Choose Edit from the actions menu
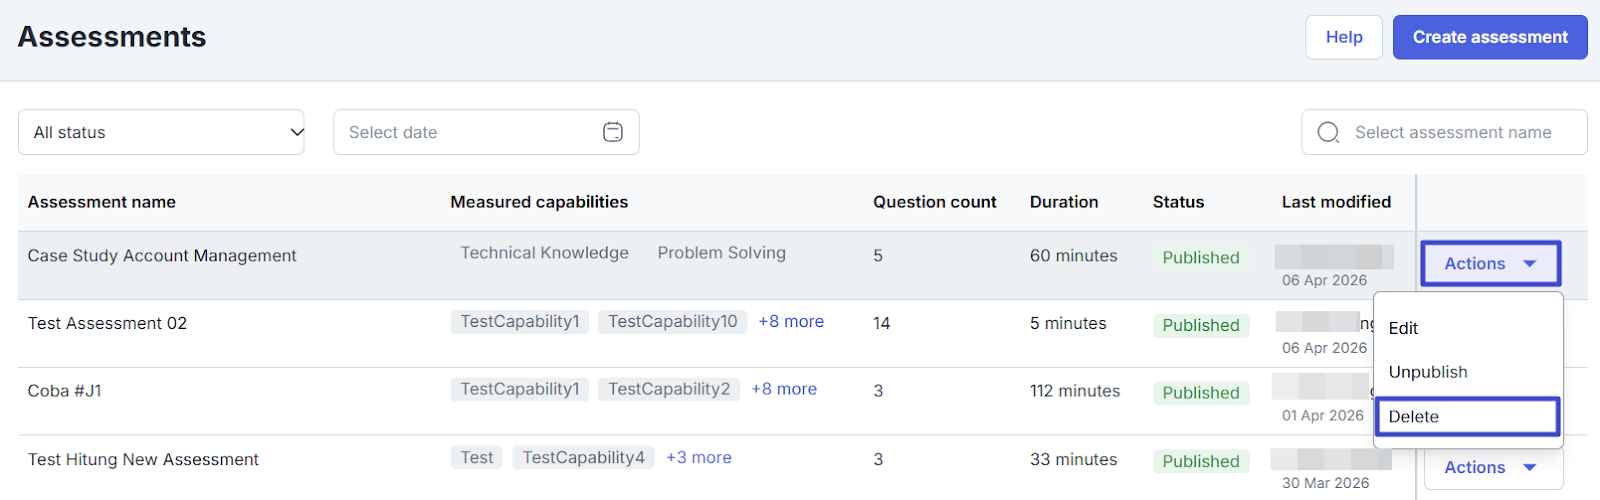 coord(1403,328)
